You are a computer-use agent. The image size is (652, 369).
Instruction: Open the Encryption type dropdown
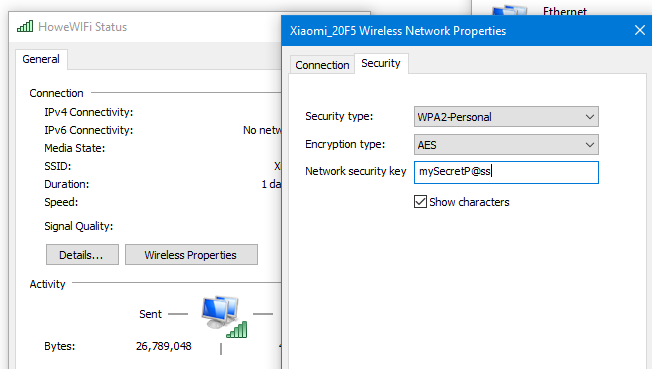click(506, 145)
